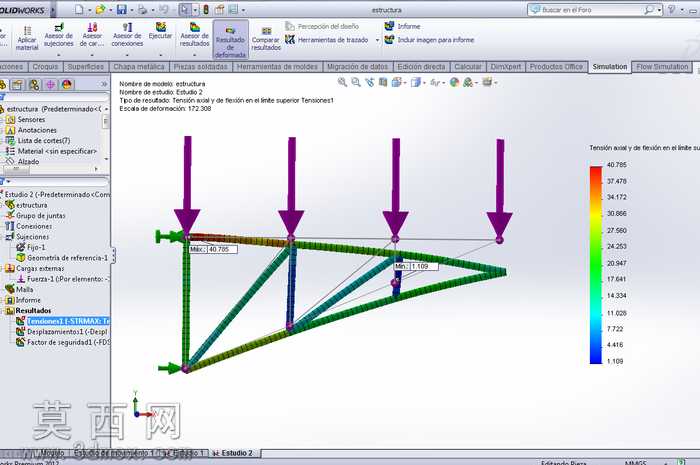Open Herramientas de trazado dropdown arrow
700x465 pixels.
pos(377,40)
